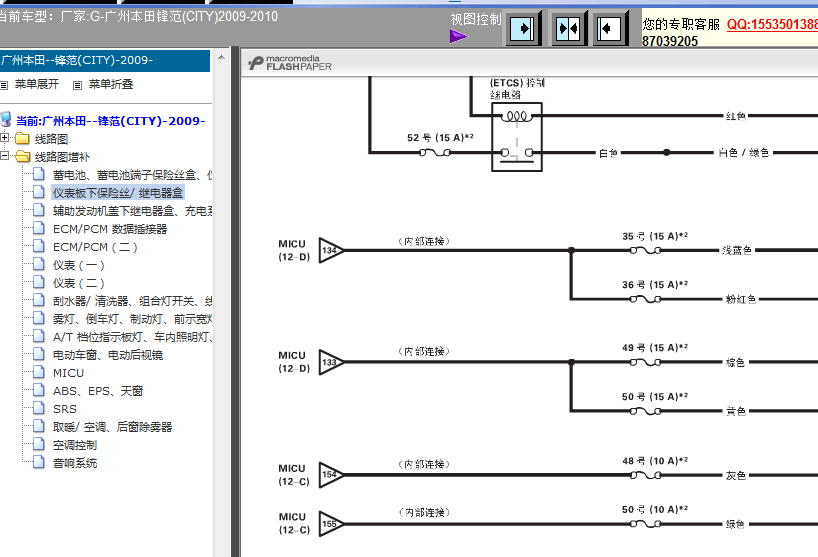Click the open folder icon of 线路图增补
Screen dimensions: 818x557
[x=22, y=156]
